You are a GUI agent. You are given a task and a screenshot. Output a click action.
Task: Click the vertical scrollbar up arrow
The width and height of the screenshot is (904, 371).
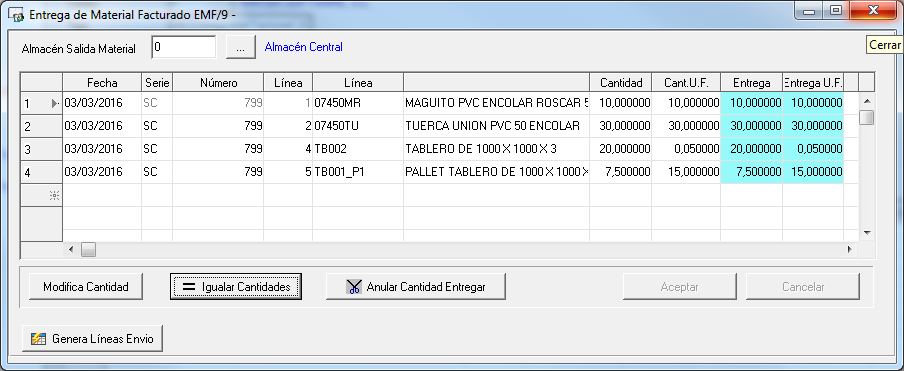[x=867, y=101]
